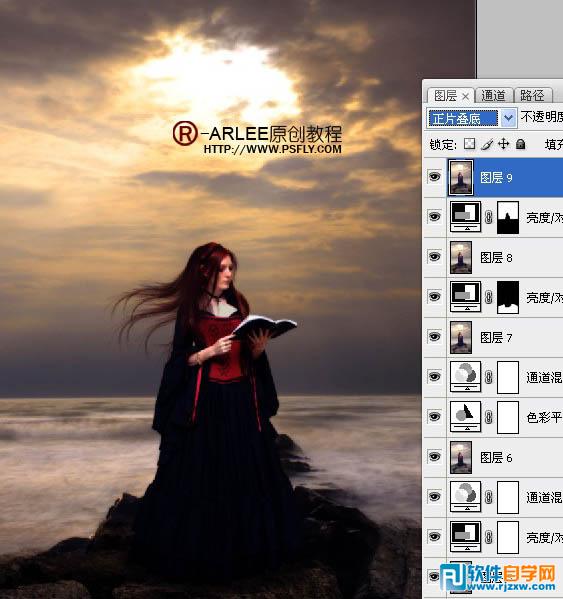Click the lock image pixels brush icon
The height and width of the screenshot is (599, 563).
click(x=487, y=144)
